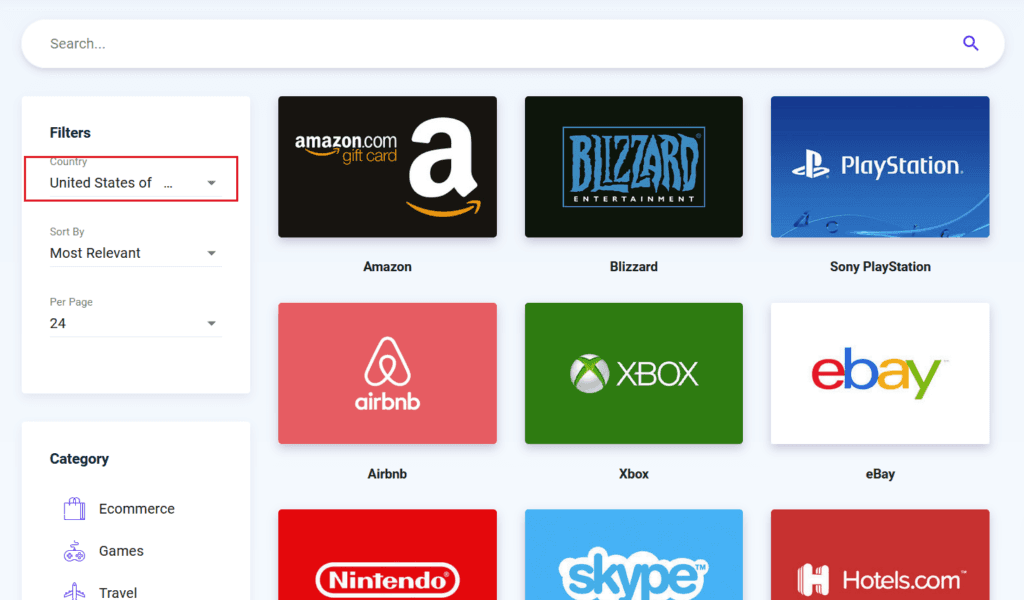Select the Travel airplane icon
The image size is (1024, 600).
click(x=74, y=592)
